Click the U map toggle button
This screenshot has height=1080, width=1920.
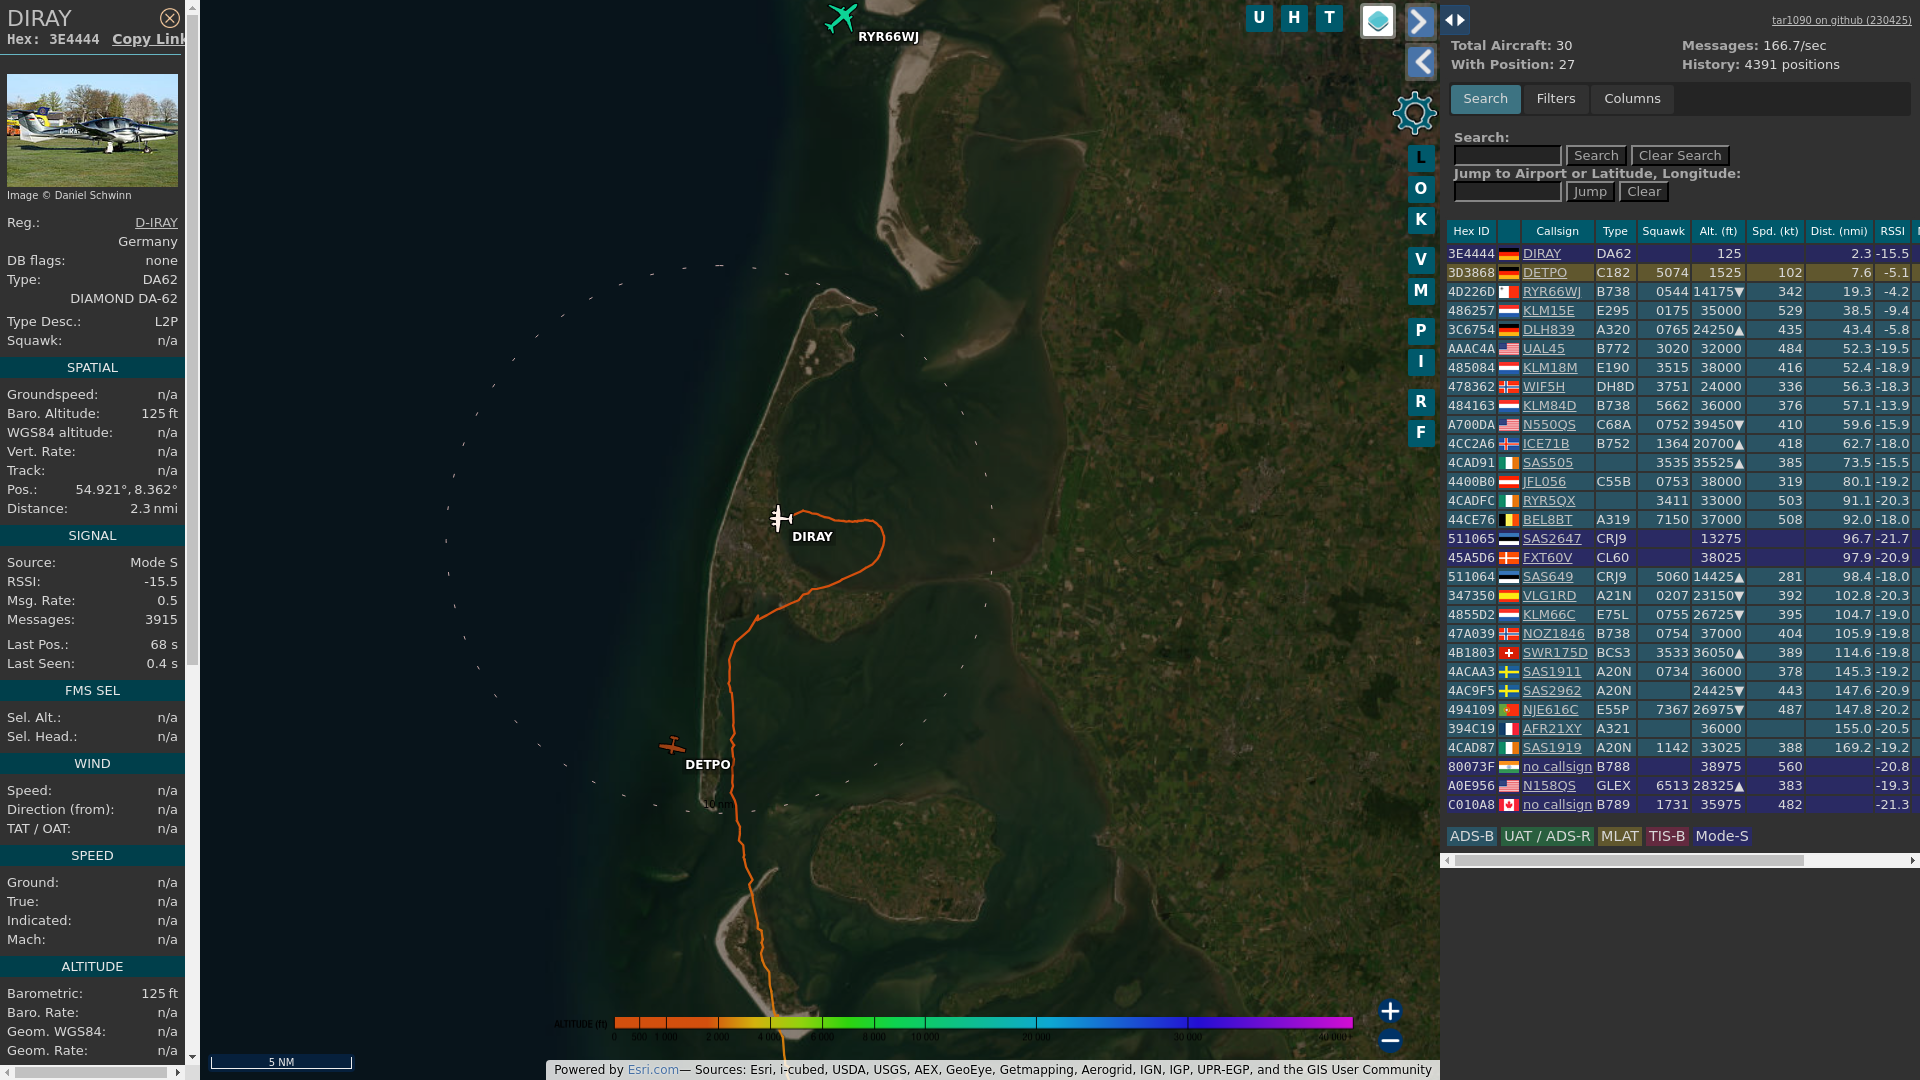(1259, 18)
